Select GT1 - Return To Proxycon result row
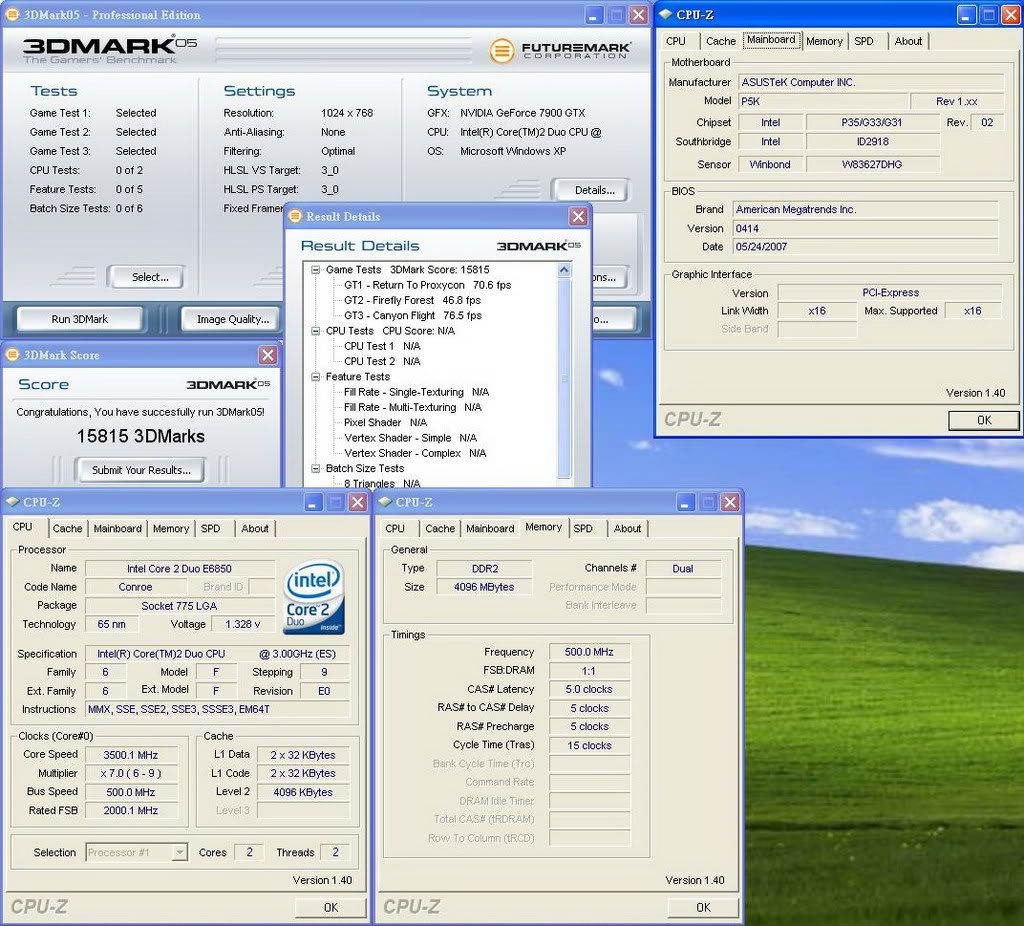This screenshot has height=926, width=1024. [x=428, y=285]
